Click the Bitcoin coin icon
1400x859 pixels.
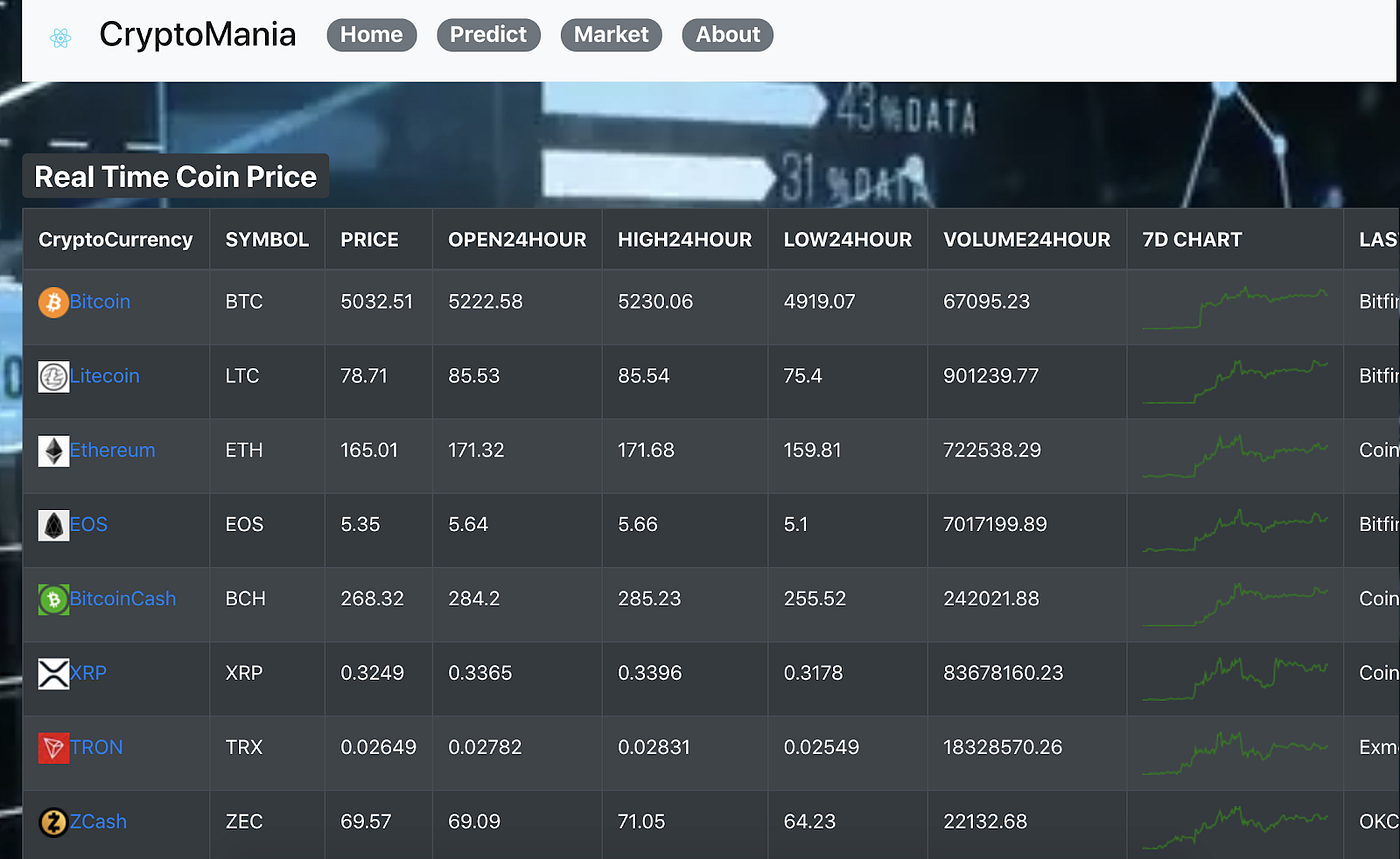(x=52, y=301)
